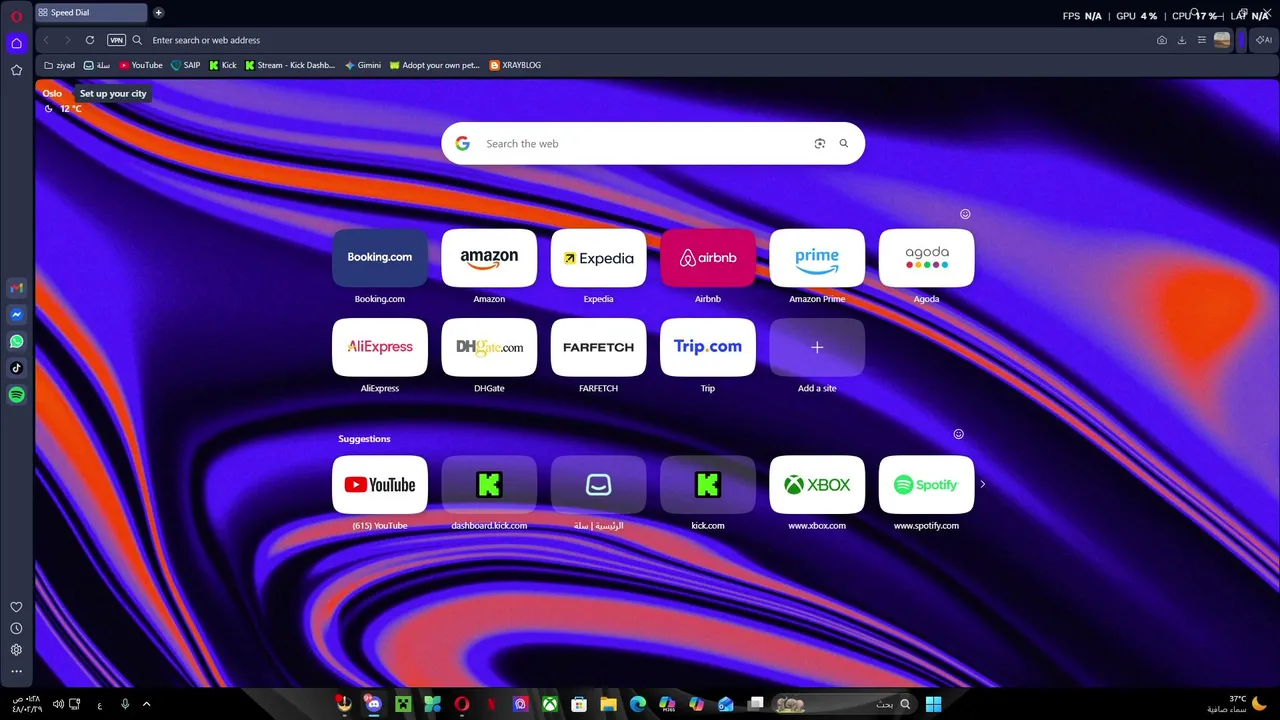Image resolution: width=1280 pixels, height=720 pixels.
Task: Open the Agoda speed dial tile
Action: tap(926, 258)
